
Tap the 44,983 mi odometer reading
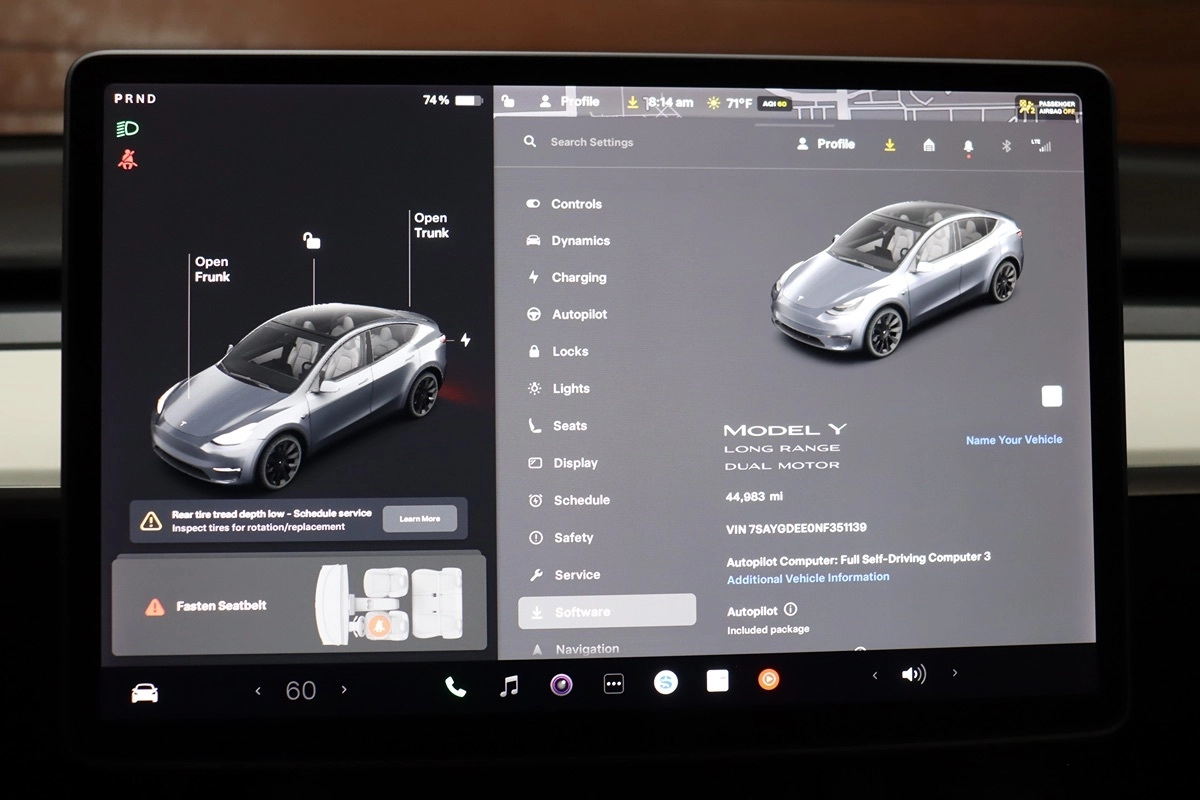[754, 497]
